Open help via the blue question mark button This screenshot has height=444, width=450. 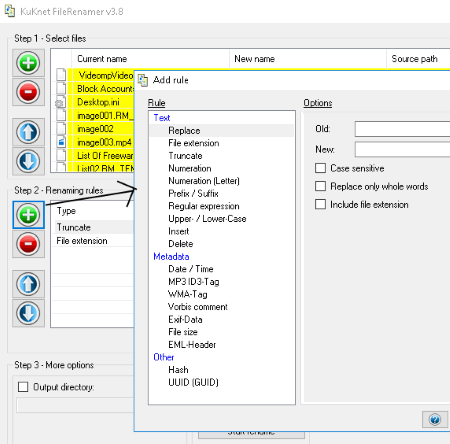pyautogui.click(x=435, y=419)
